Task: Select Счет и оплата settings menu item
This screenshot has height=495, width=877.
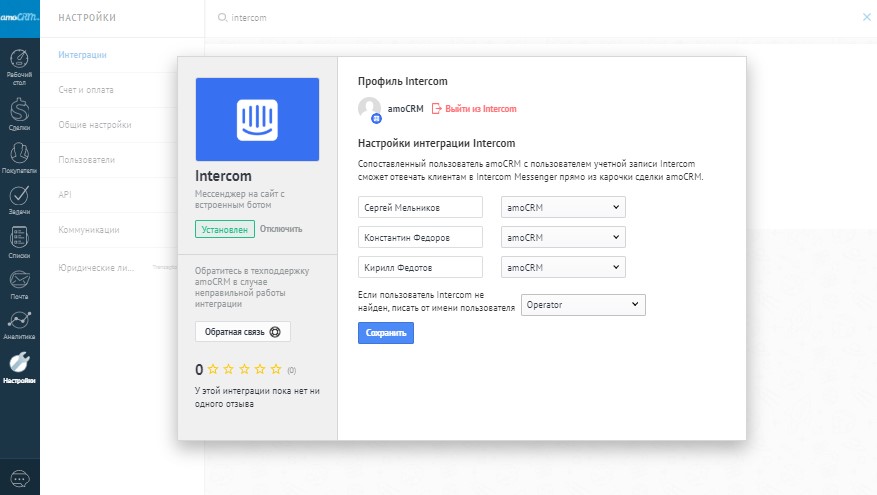Action: click(x=86, y=90)
